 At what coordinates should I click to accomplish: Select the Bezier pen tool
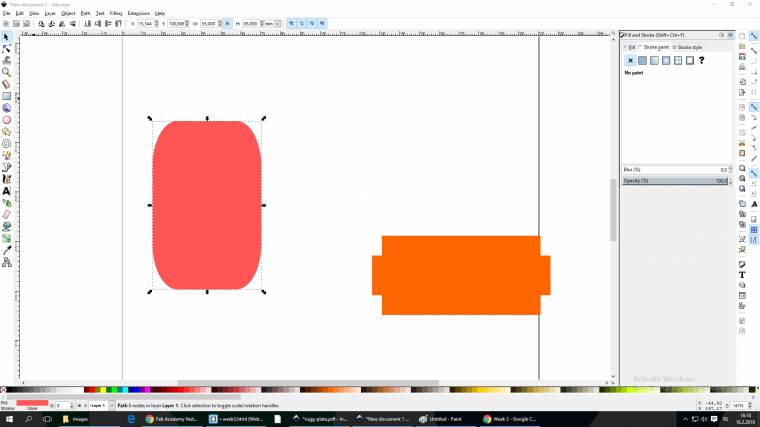[6, 167]
